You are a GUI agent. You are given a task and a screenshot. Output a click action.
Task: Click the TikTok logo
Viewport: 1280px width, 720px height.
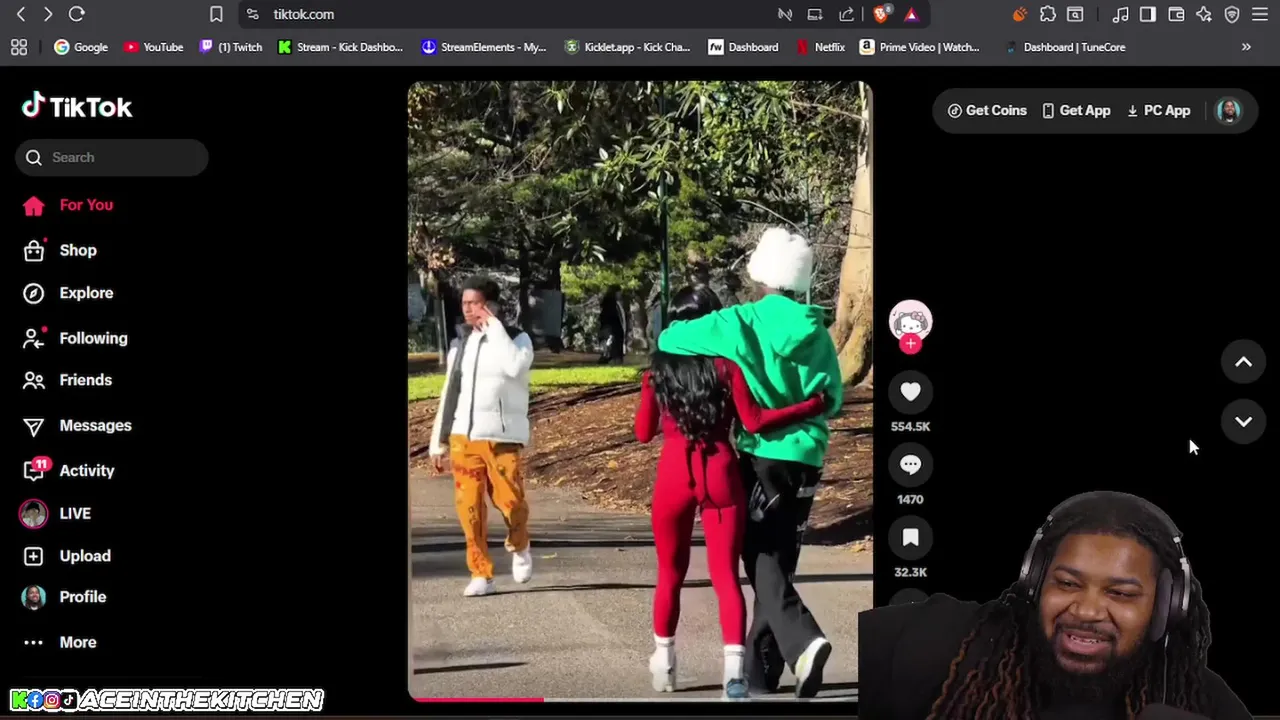coord(77,106)
